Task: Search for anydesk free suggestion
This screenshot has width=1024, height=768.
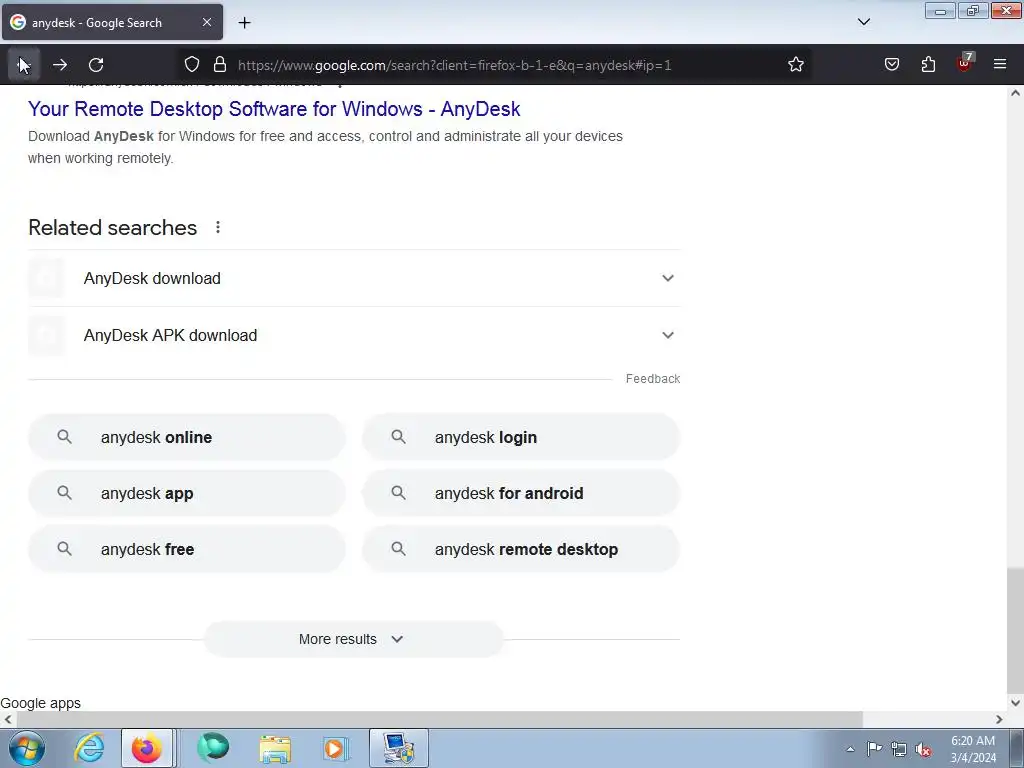Action: click(x=187, y=549)
